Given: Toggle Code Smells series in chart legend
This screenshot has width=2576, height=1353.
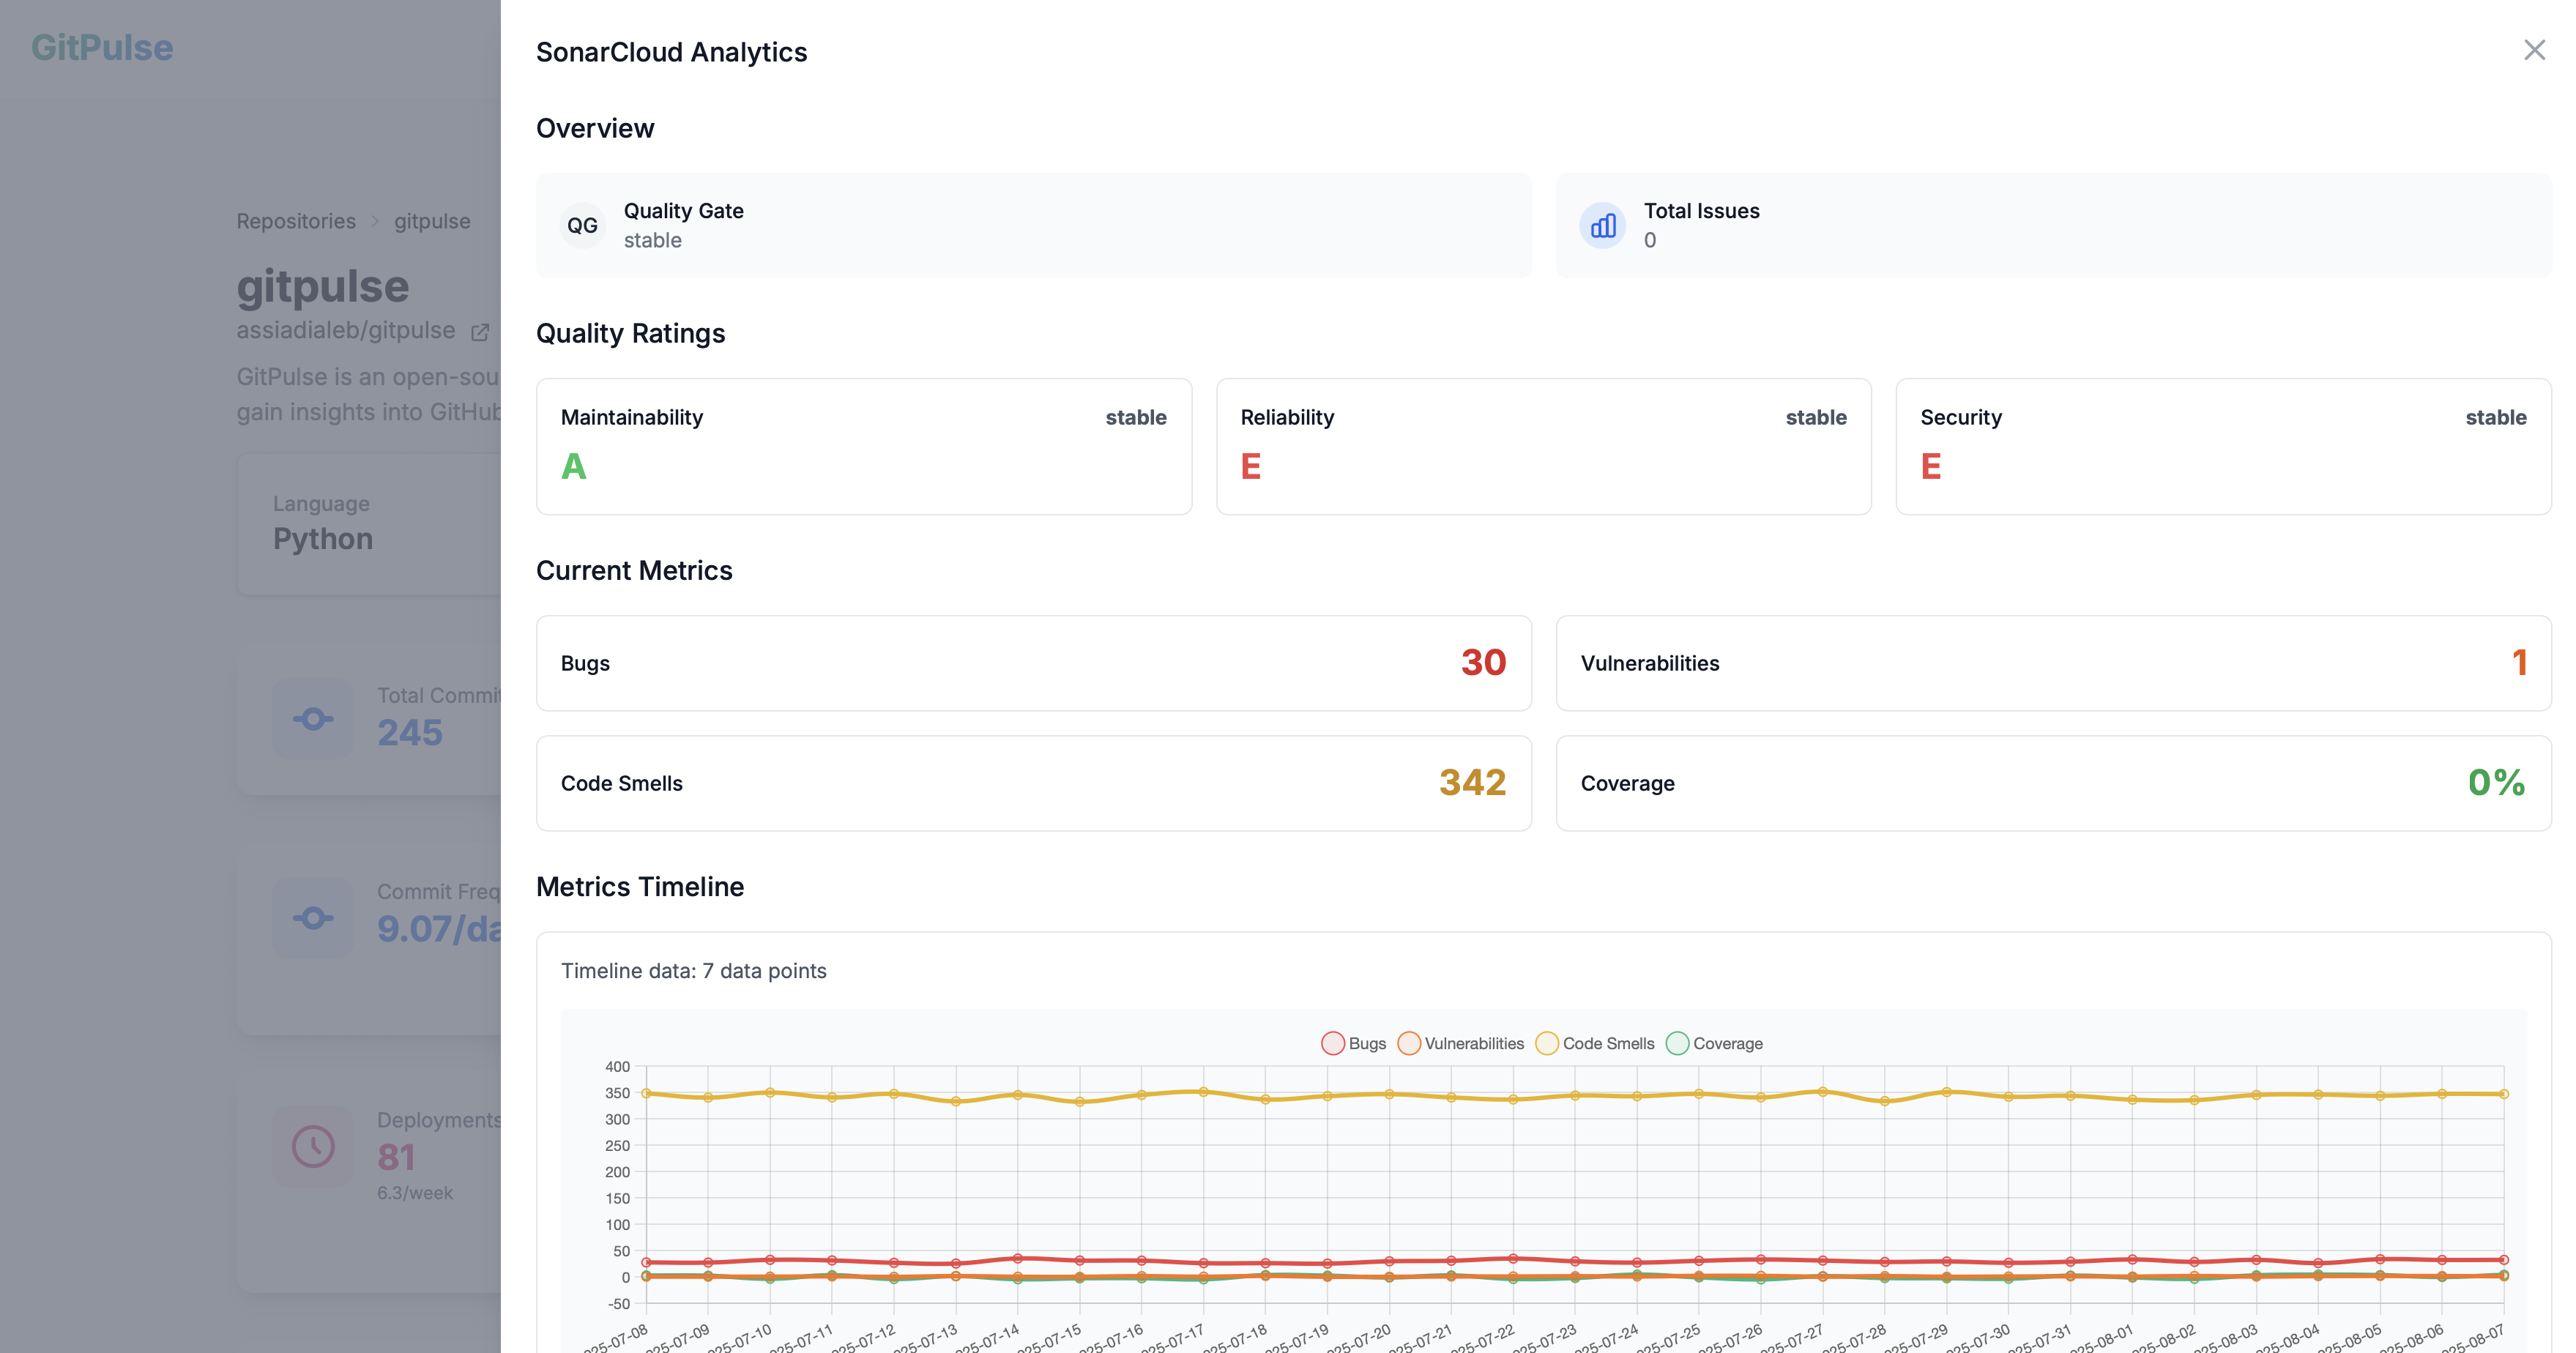Looking at the screenshot, I should click(1595, 1043).
